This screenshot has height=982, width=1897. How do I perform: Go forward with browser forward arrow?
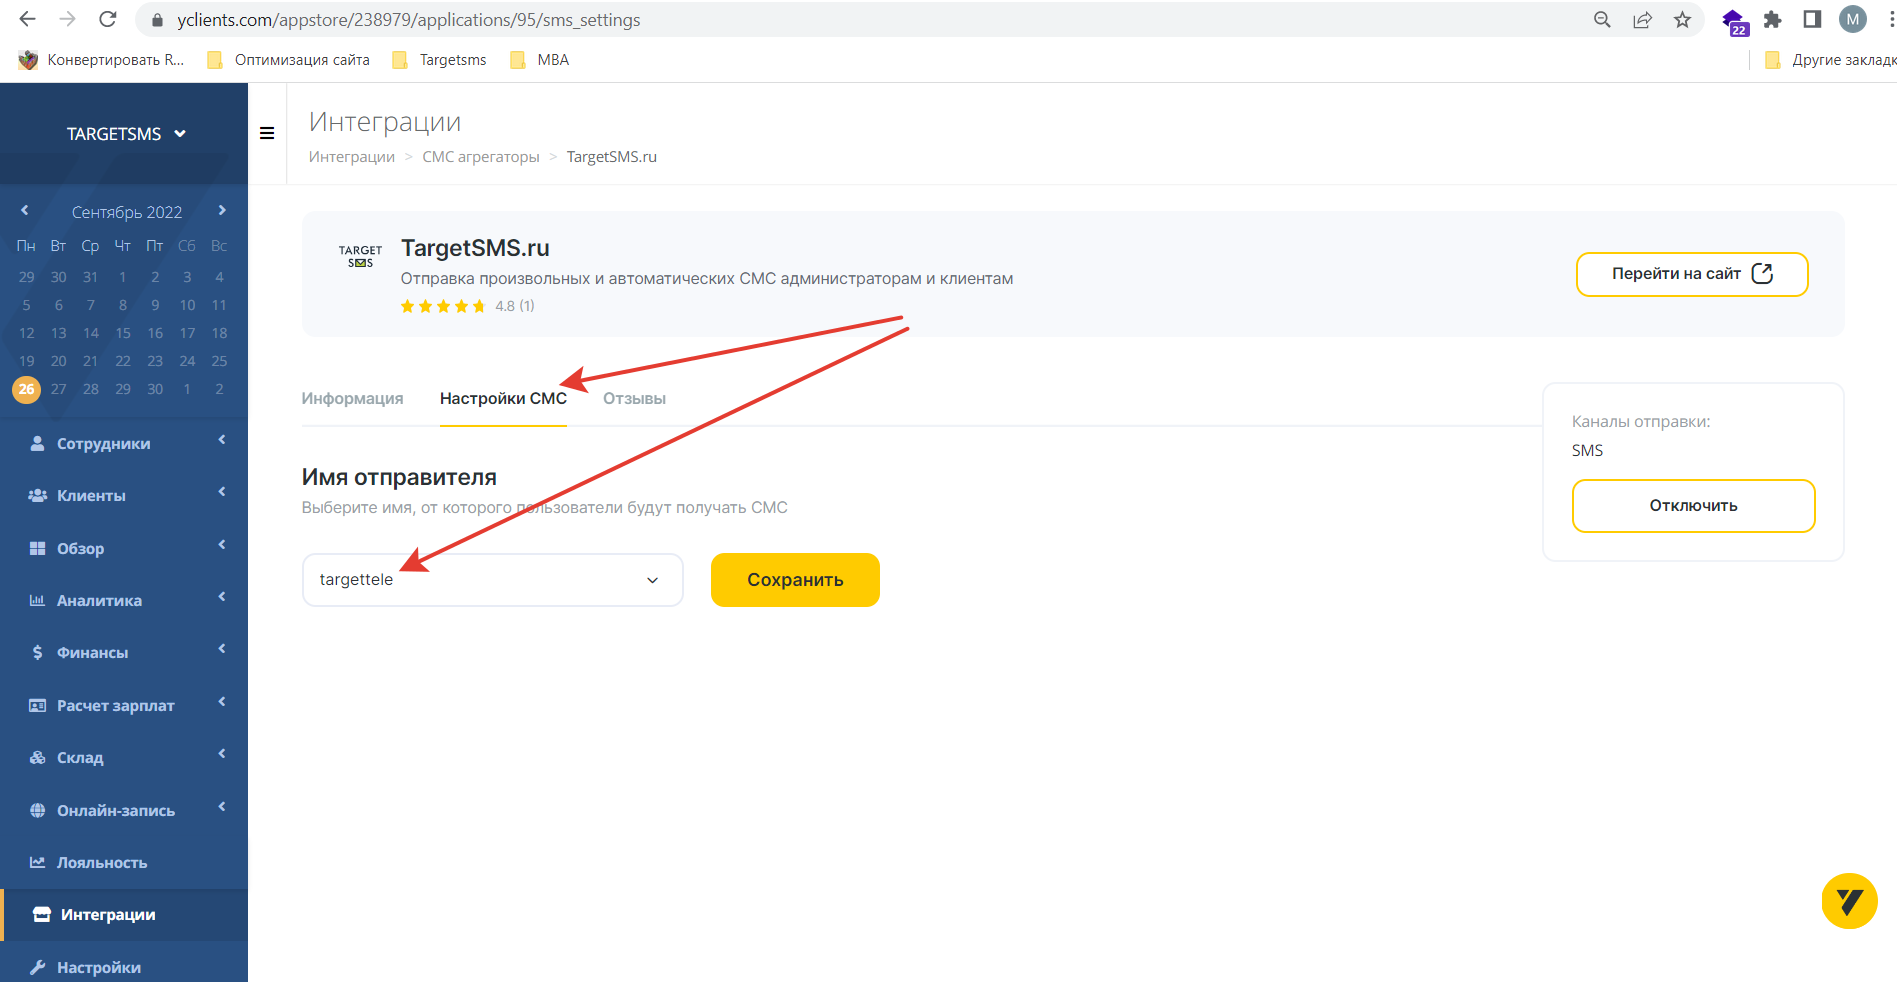[x=67, y=19]
